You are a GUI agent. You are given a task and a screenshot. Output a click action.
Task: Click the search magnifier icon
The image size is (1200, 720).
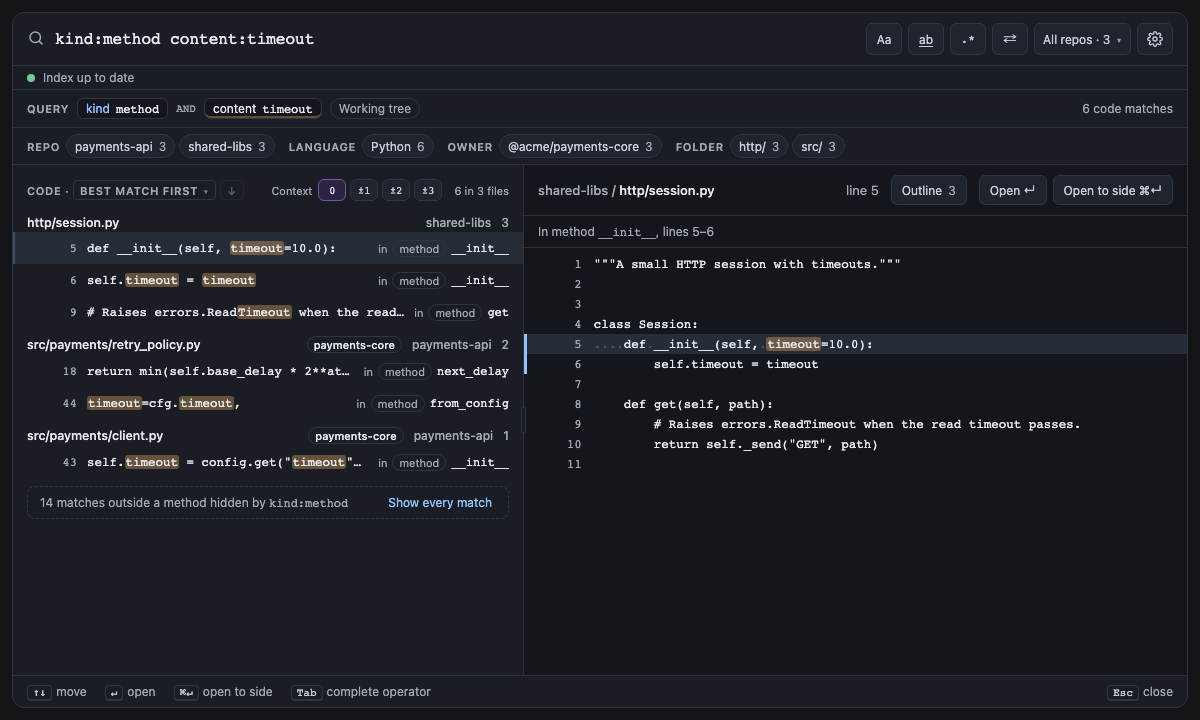(36, 39)
